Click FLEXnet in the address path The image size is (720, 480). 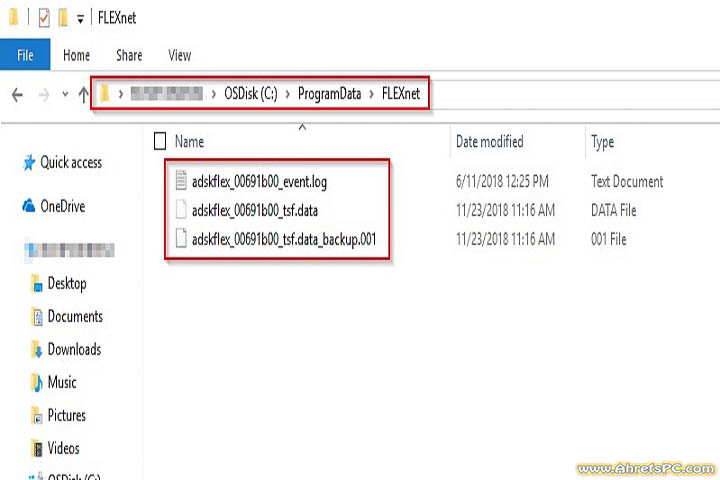click(x=401, y=94)
